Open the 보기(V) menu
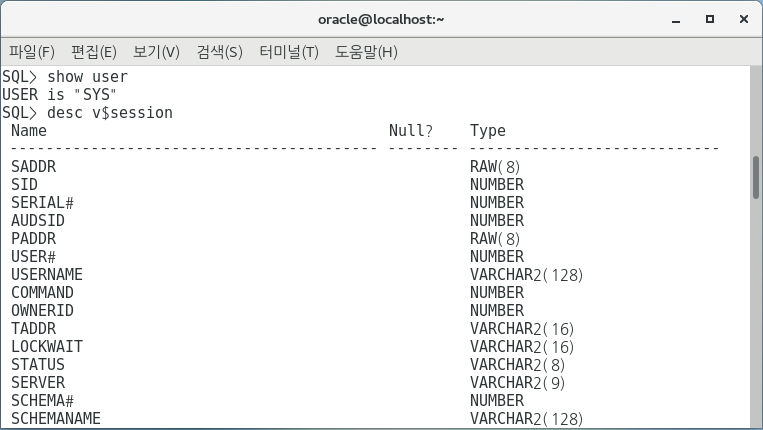Image resolution: width=763 pixels, height=430 pixels. pyautogui.click(x=156, y=52)
